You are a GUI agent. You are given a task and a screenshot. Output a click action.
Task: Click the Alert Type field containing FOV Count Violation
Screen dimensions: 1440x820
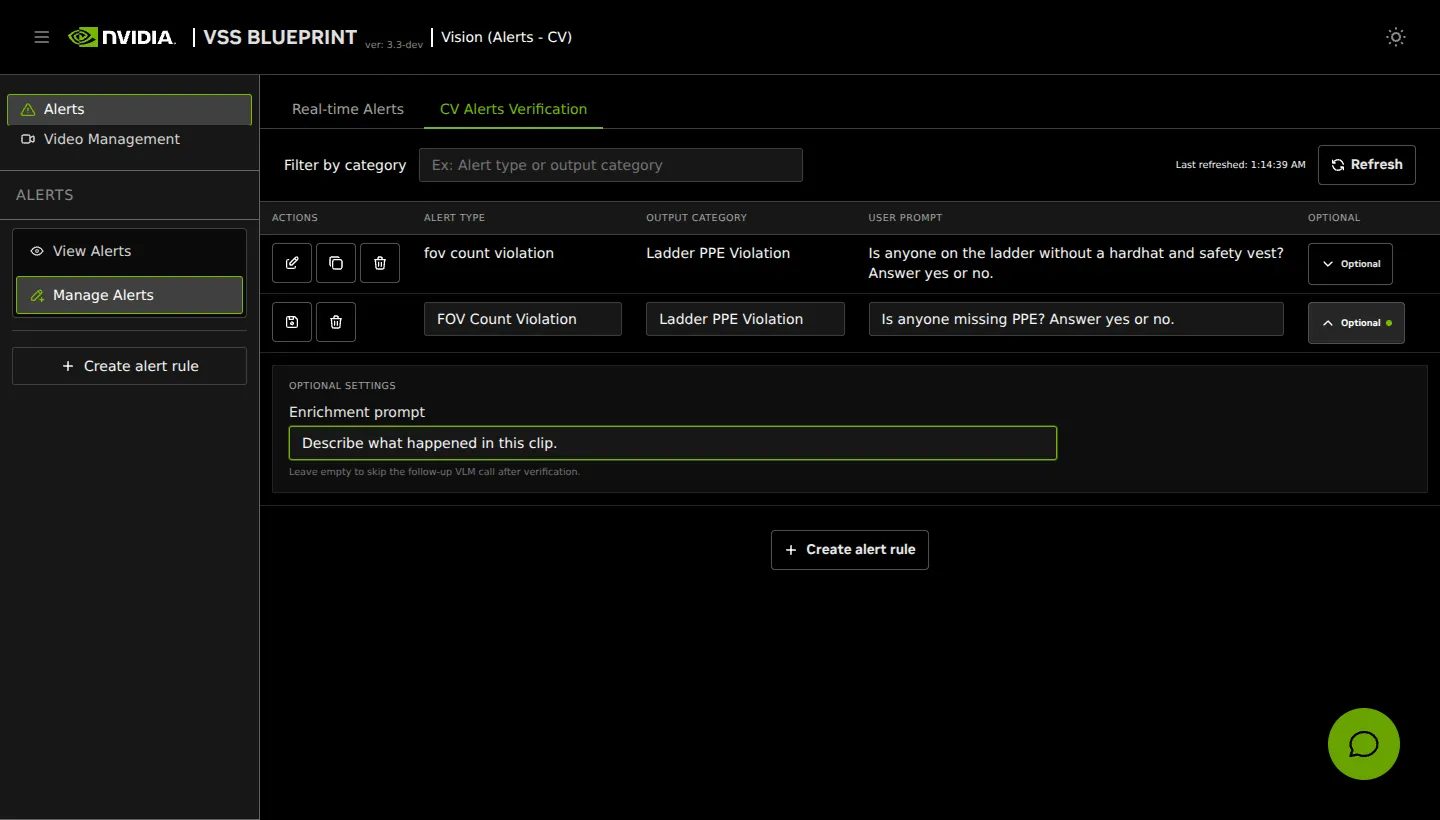point(523,319)
